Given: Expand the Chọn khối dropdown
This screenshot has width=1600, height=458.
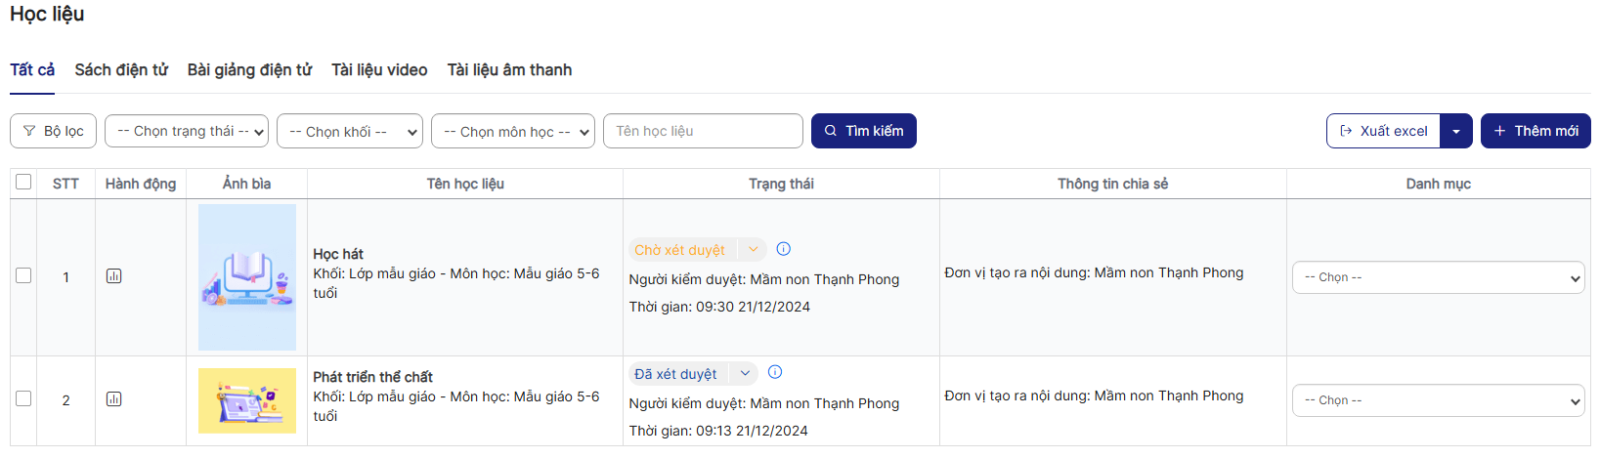Looking at the screenshot, I should pos(350,131).
